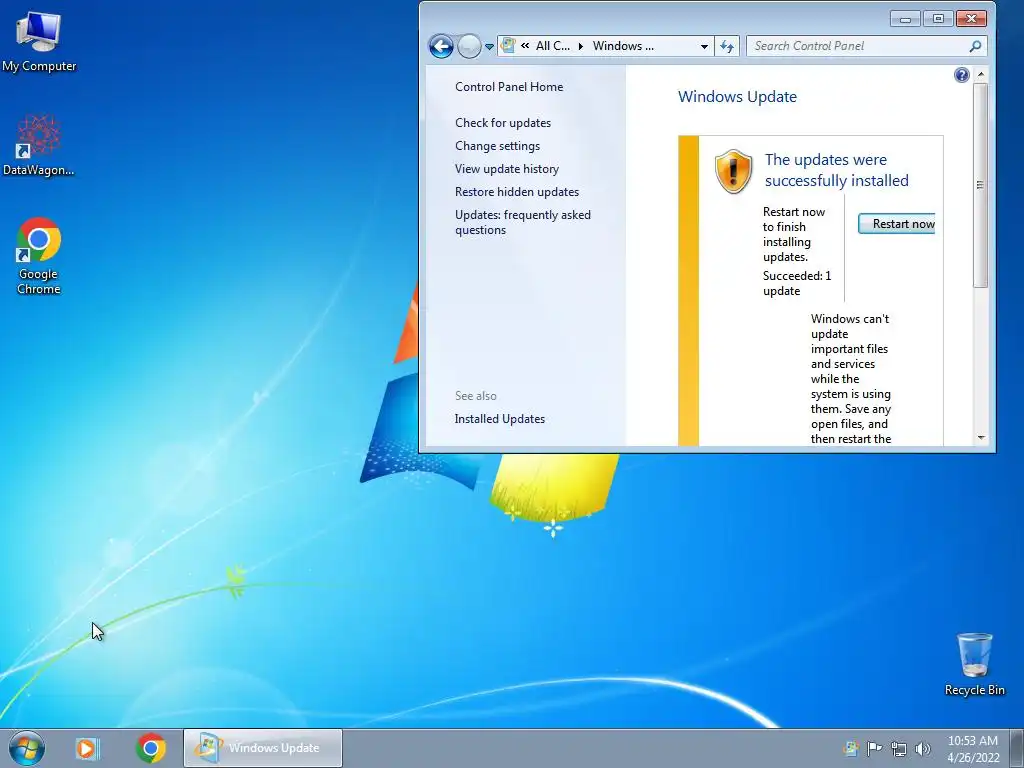Launch Chrome from the taskbar
The width and height of the screenshot is (1024, 768).
[x=151, y=748]
